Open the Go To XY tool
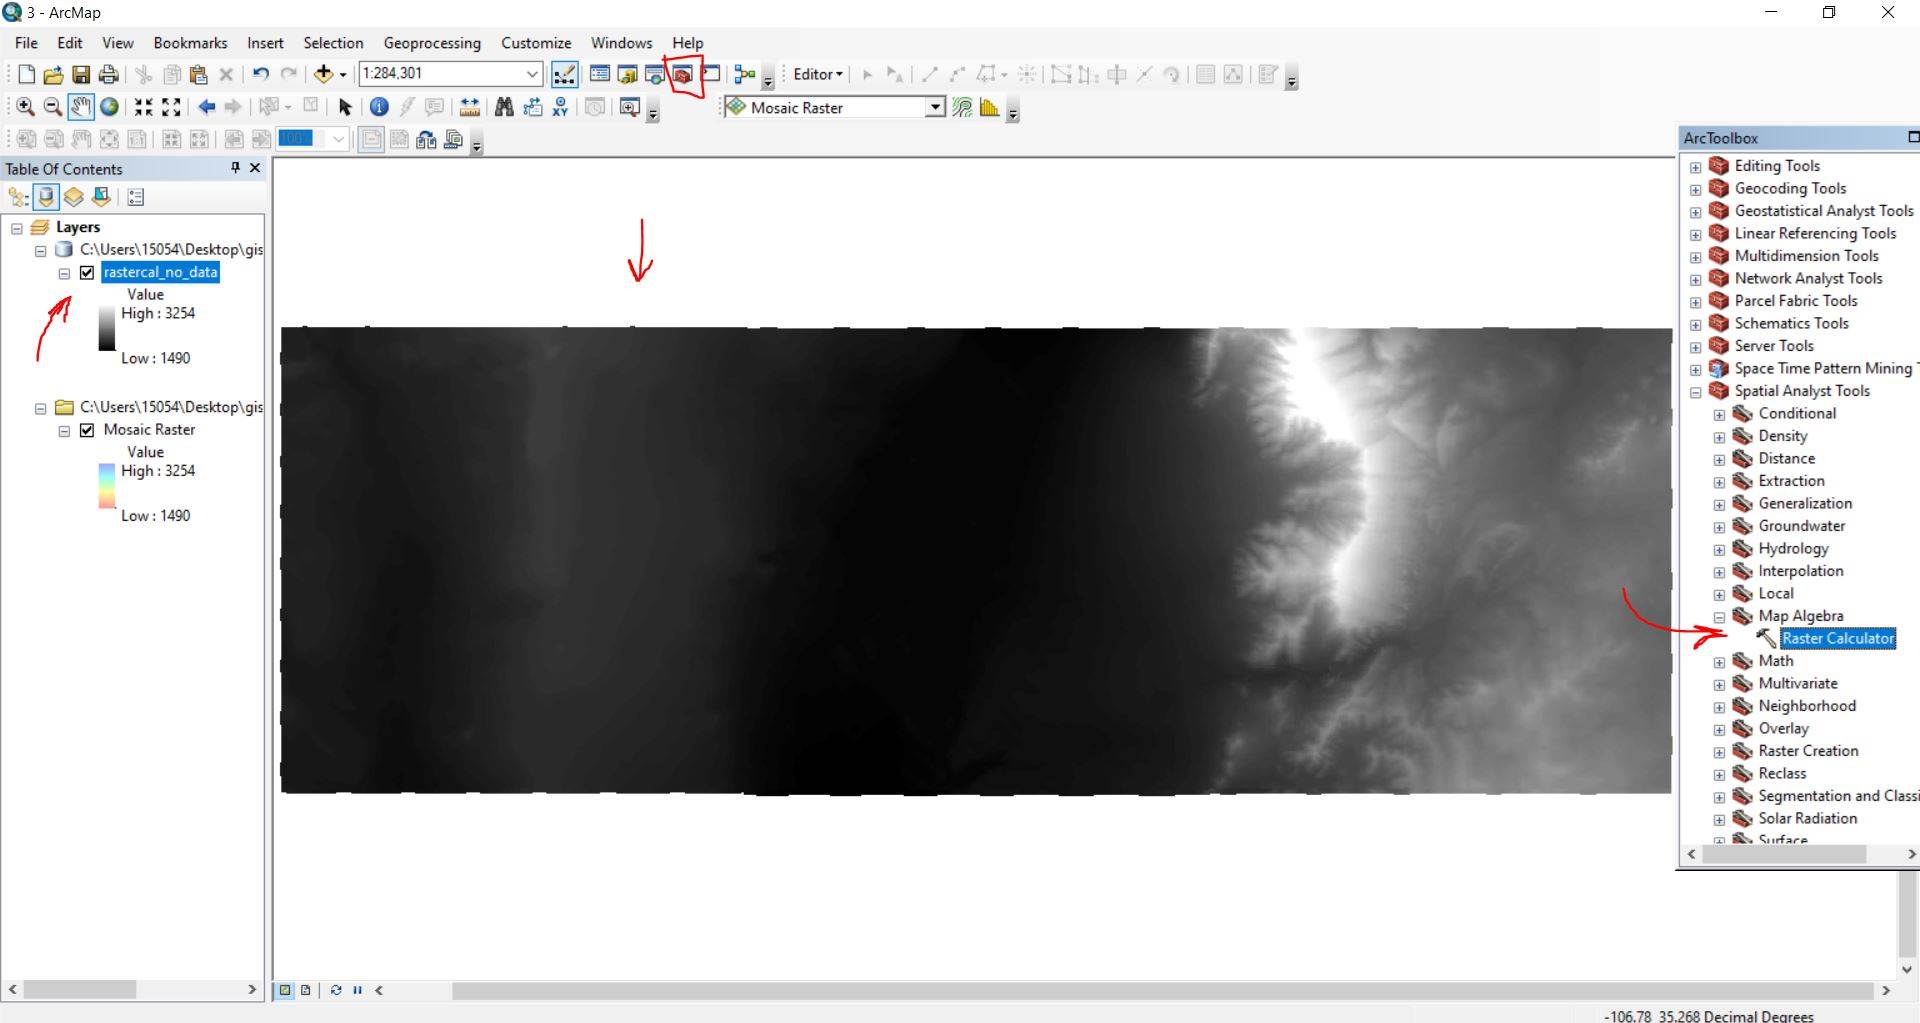 click(x=560, y=107)
